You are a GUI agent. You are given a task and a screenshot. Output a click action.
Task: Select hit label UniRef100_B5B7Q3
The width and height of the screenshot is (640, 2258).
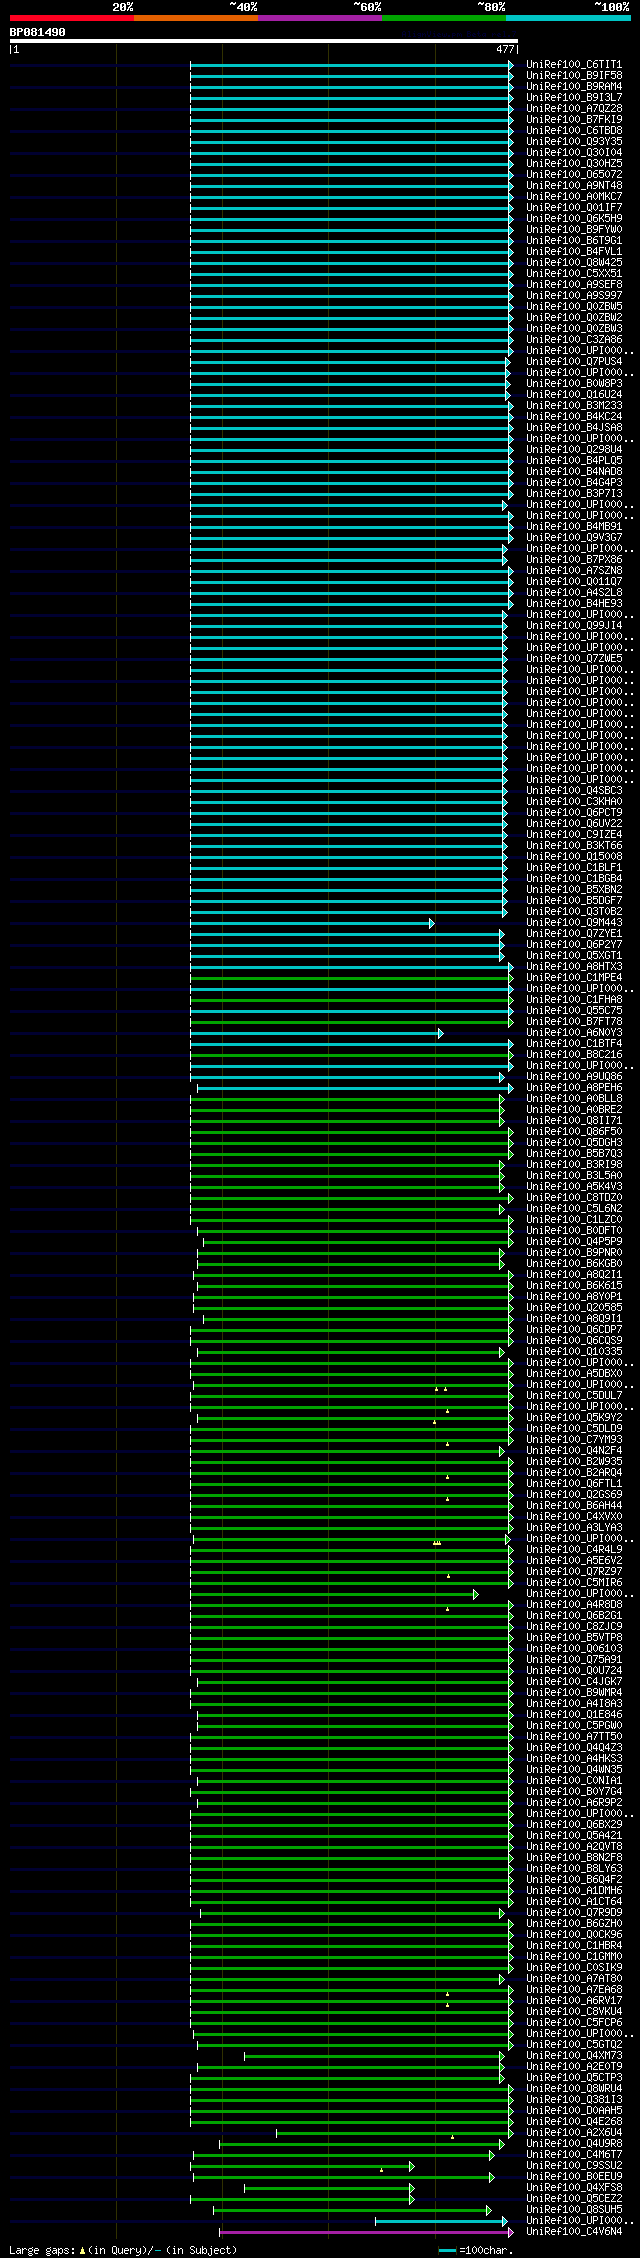(574, 1153)
